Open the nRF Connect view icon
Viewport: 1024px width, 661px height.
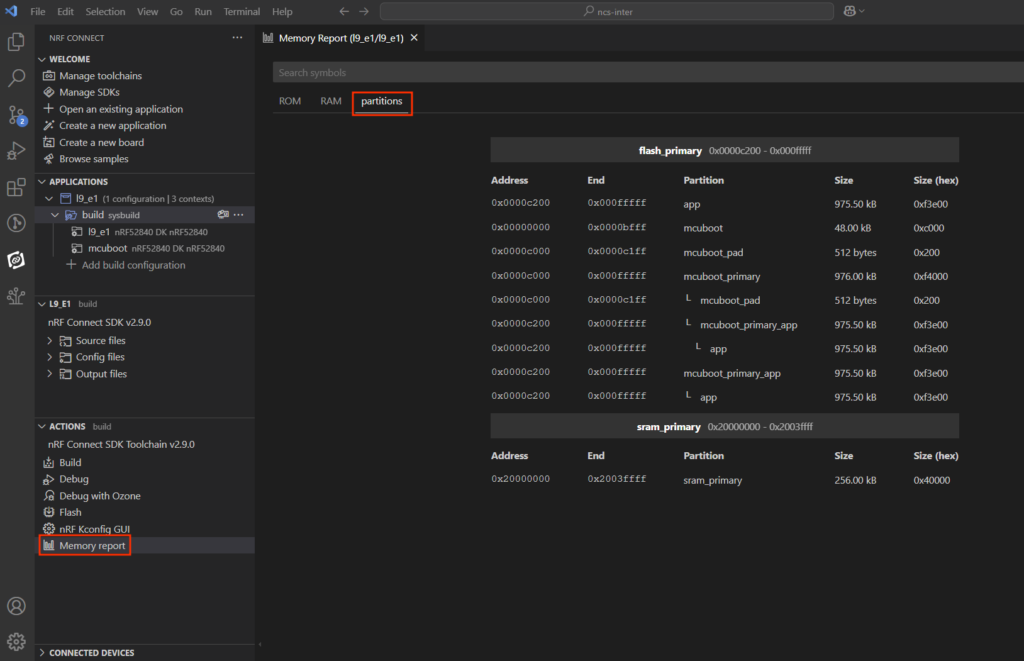(x=16, y=260)
